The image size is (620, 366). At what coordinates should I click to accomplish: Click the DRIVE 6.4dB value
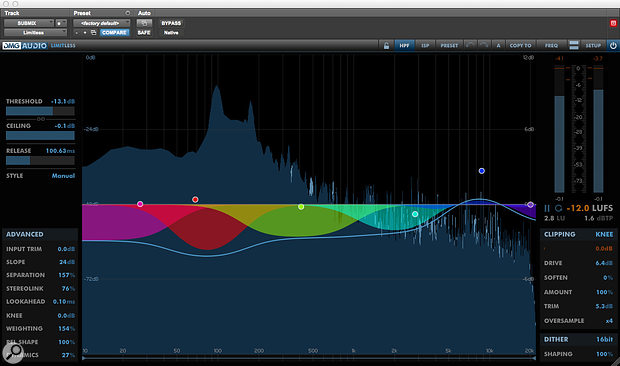(604, 263)
